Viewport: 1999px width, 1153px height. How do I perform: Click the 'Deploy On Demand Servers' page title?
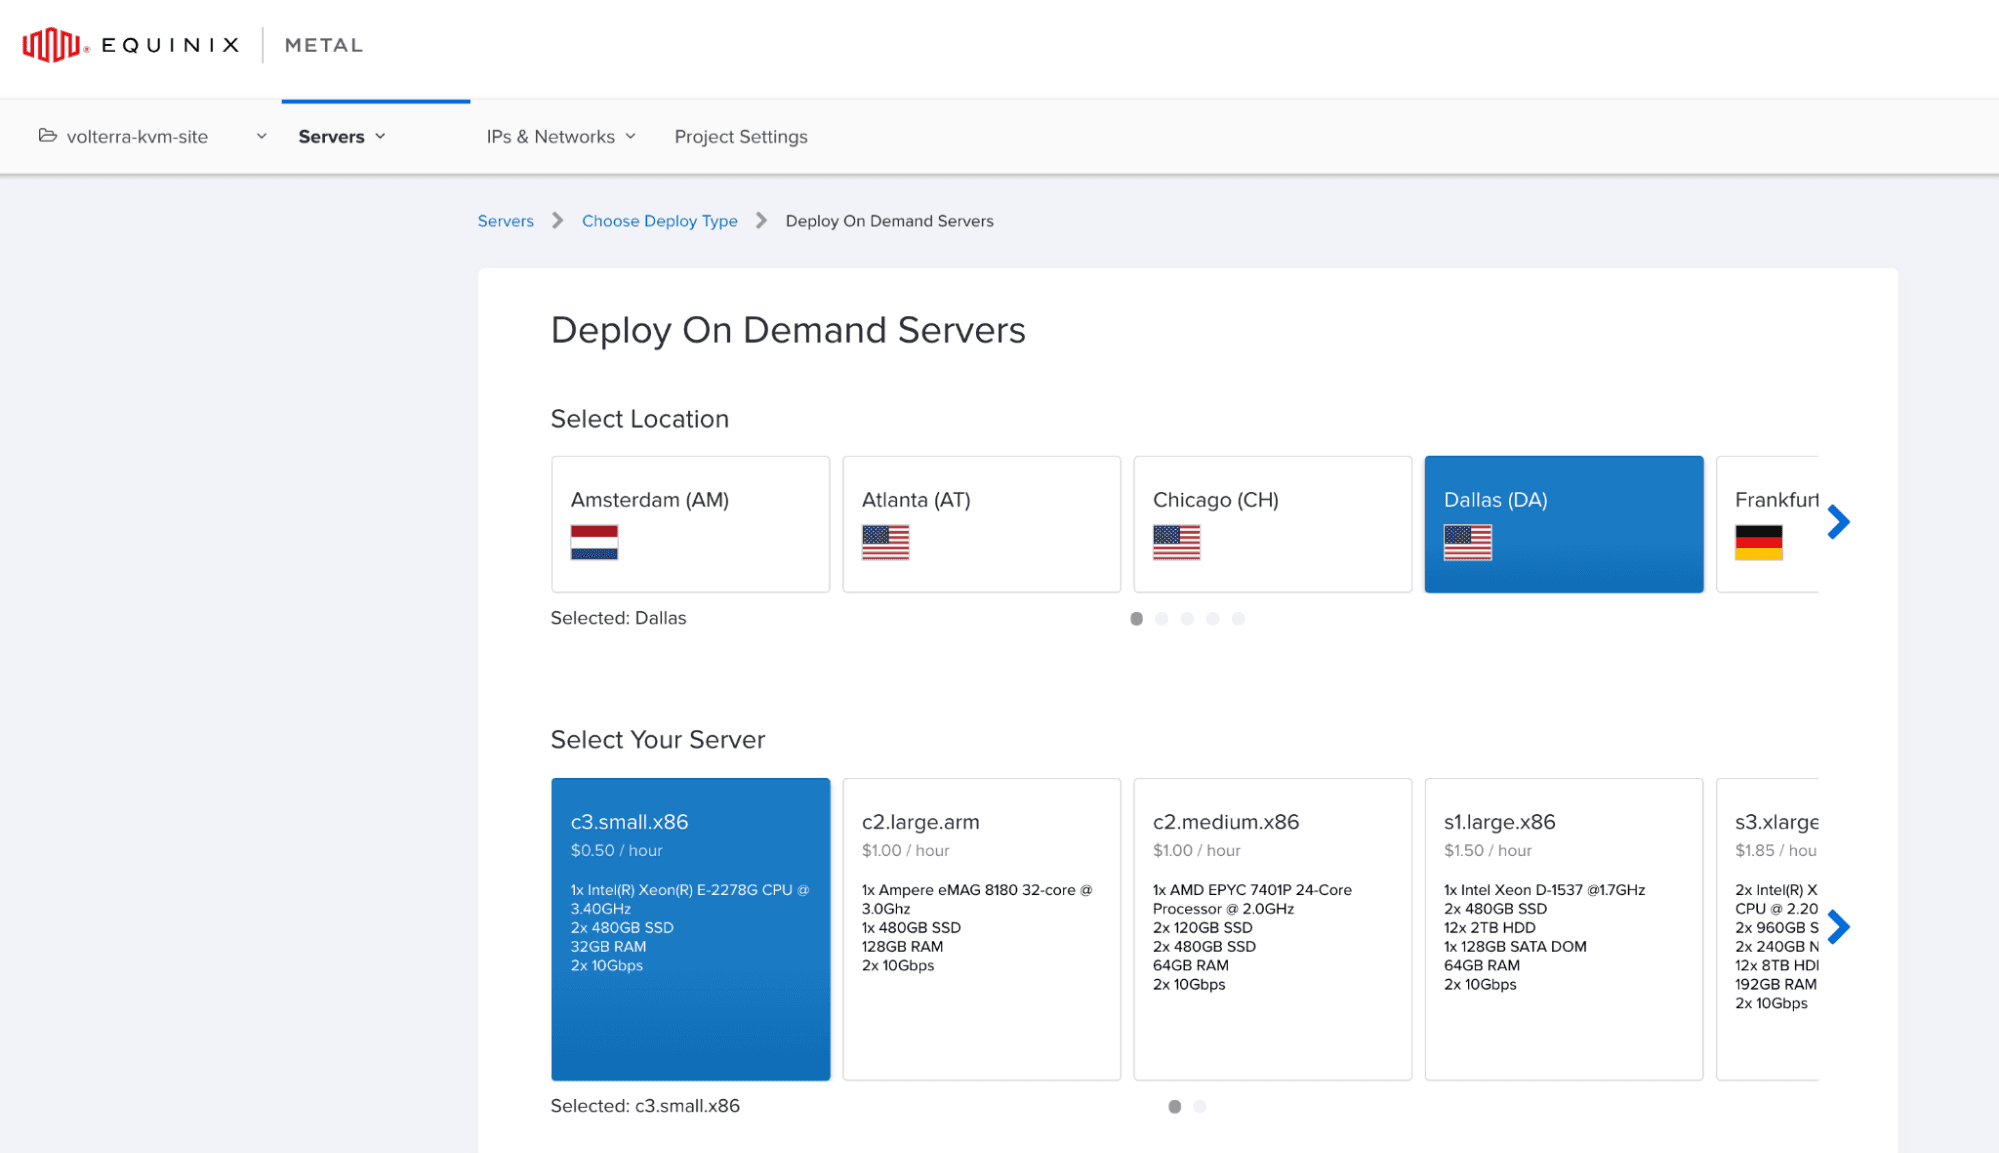click(788, 330)
